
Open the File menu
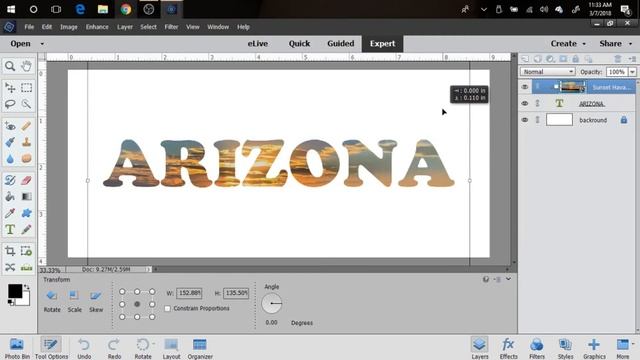click(x=29, y=27)
